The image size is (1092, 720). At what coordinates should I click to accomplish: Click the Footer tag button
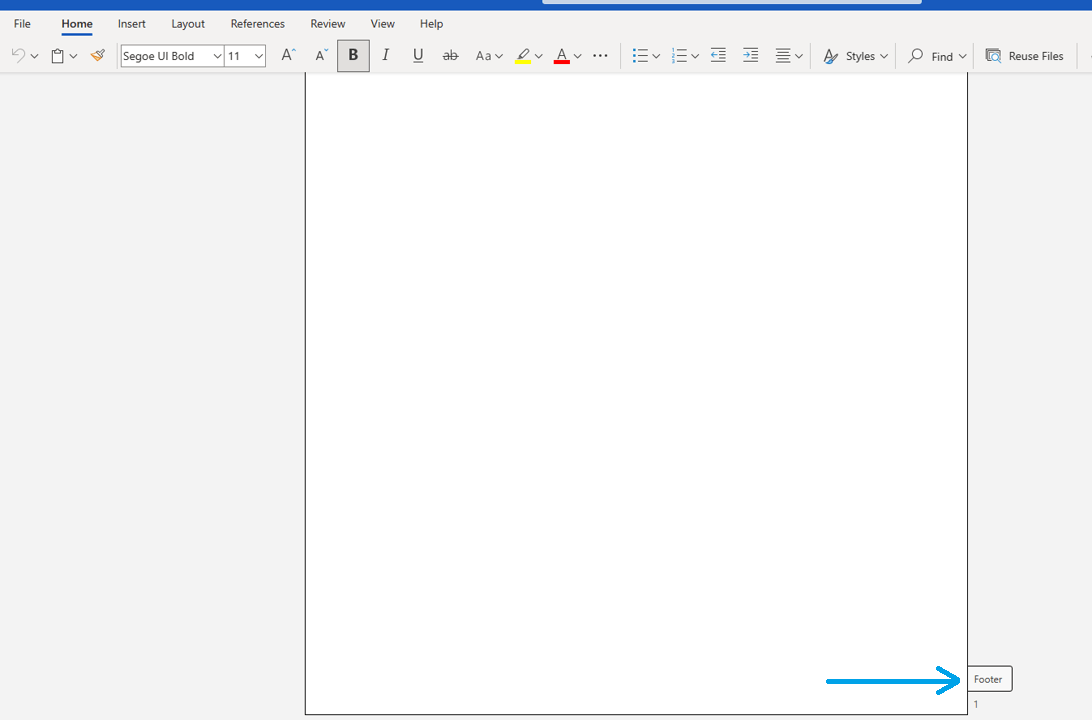click(x=990, y=679)
